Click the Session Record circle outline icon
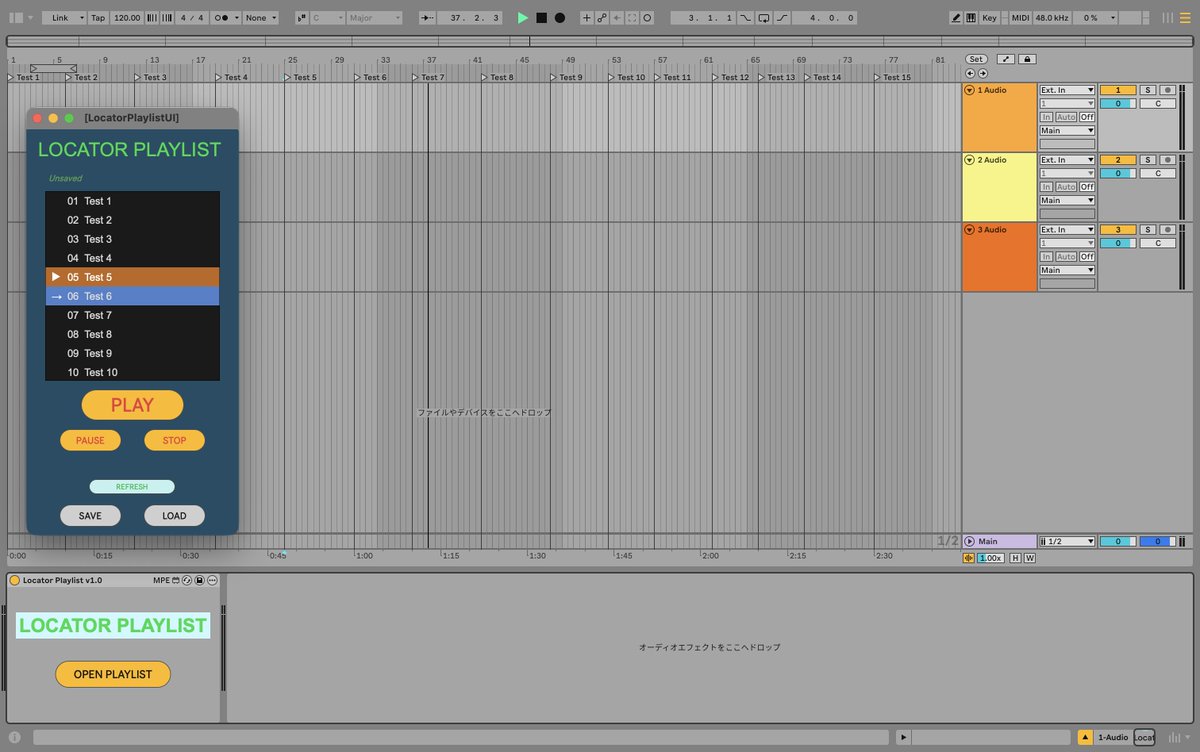Screen dimensions: 1200x752 pos(647,18)
